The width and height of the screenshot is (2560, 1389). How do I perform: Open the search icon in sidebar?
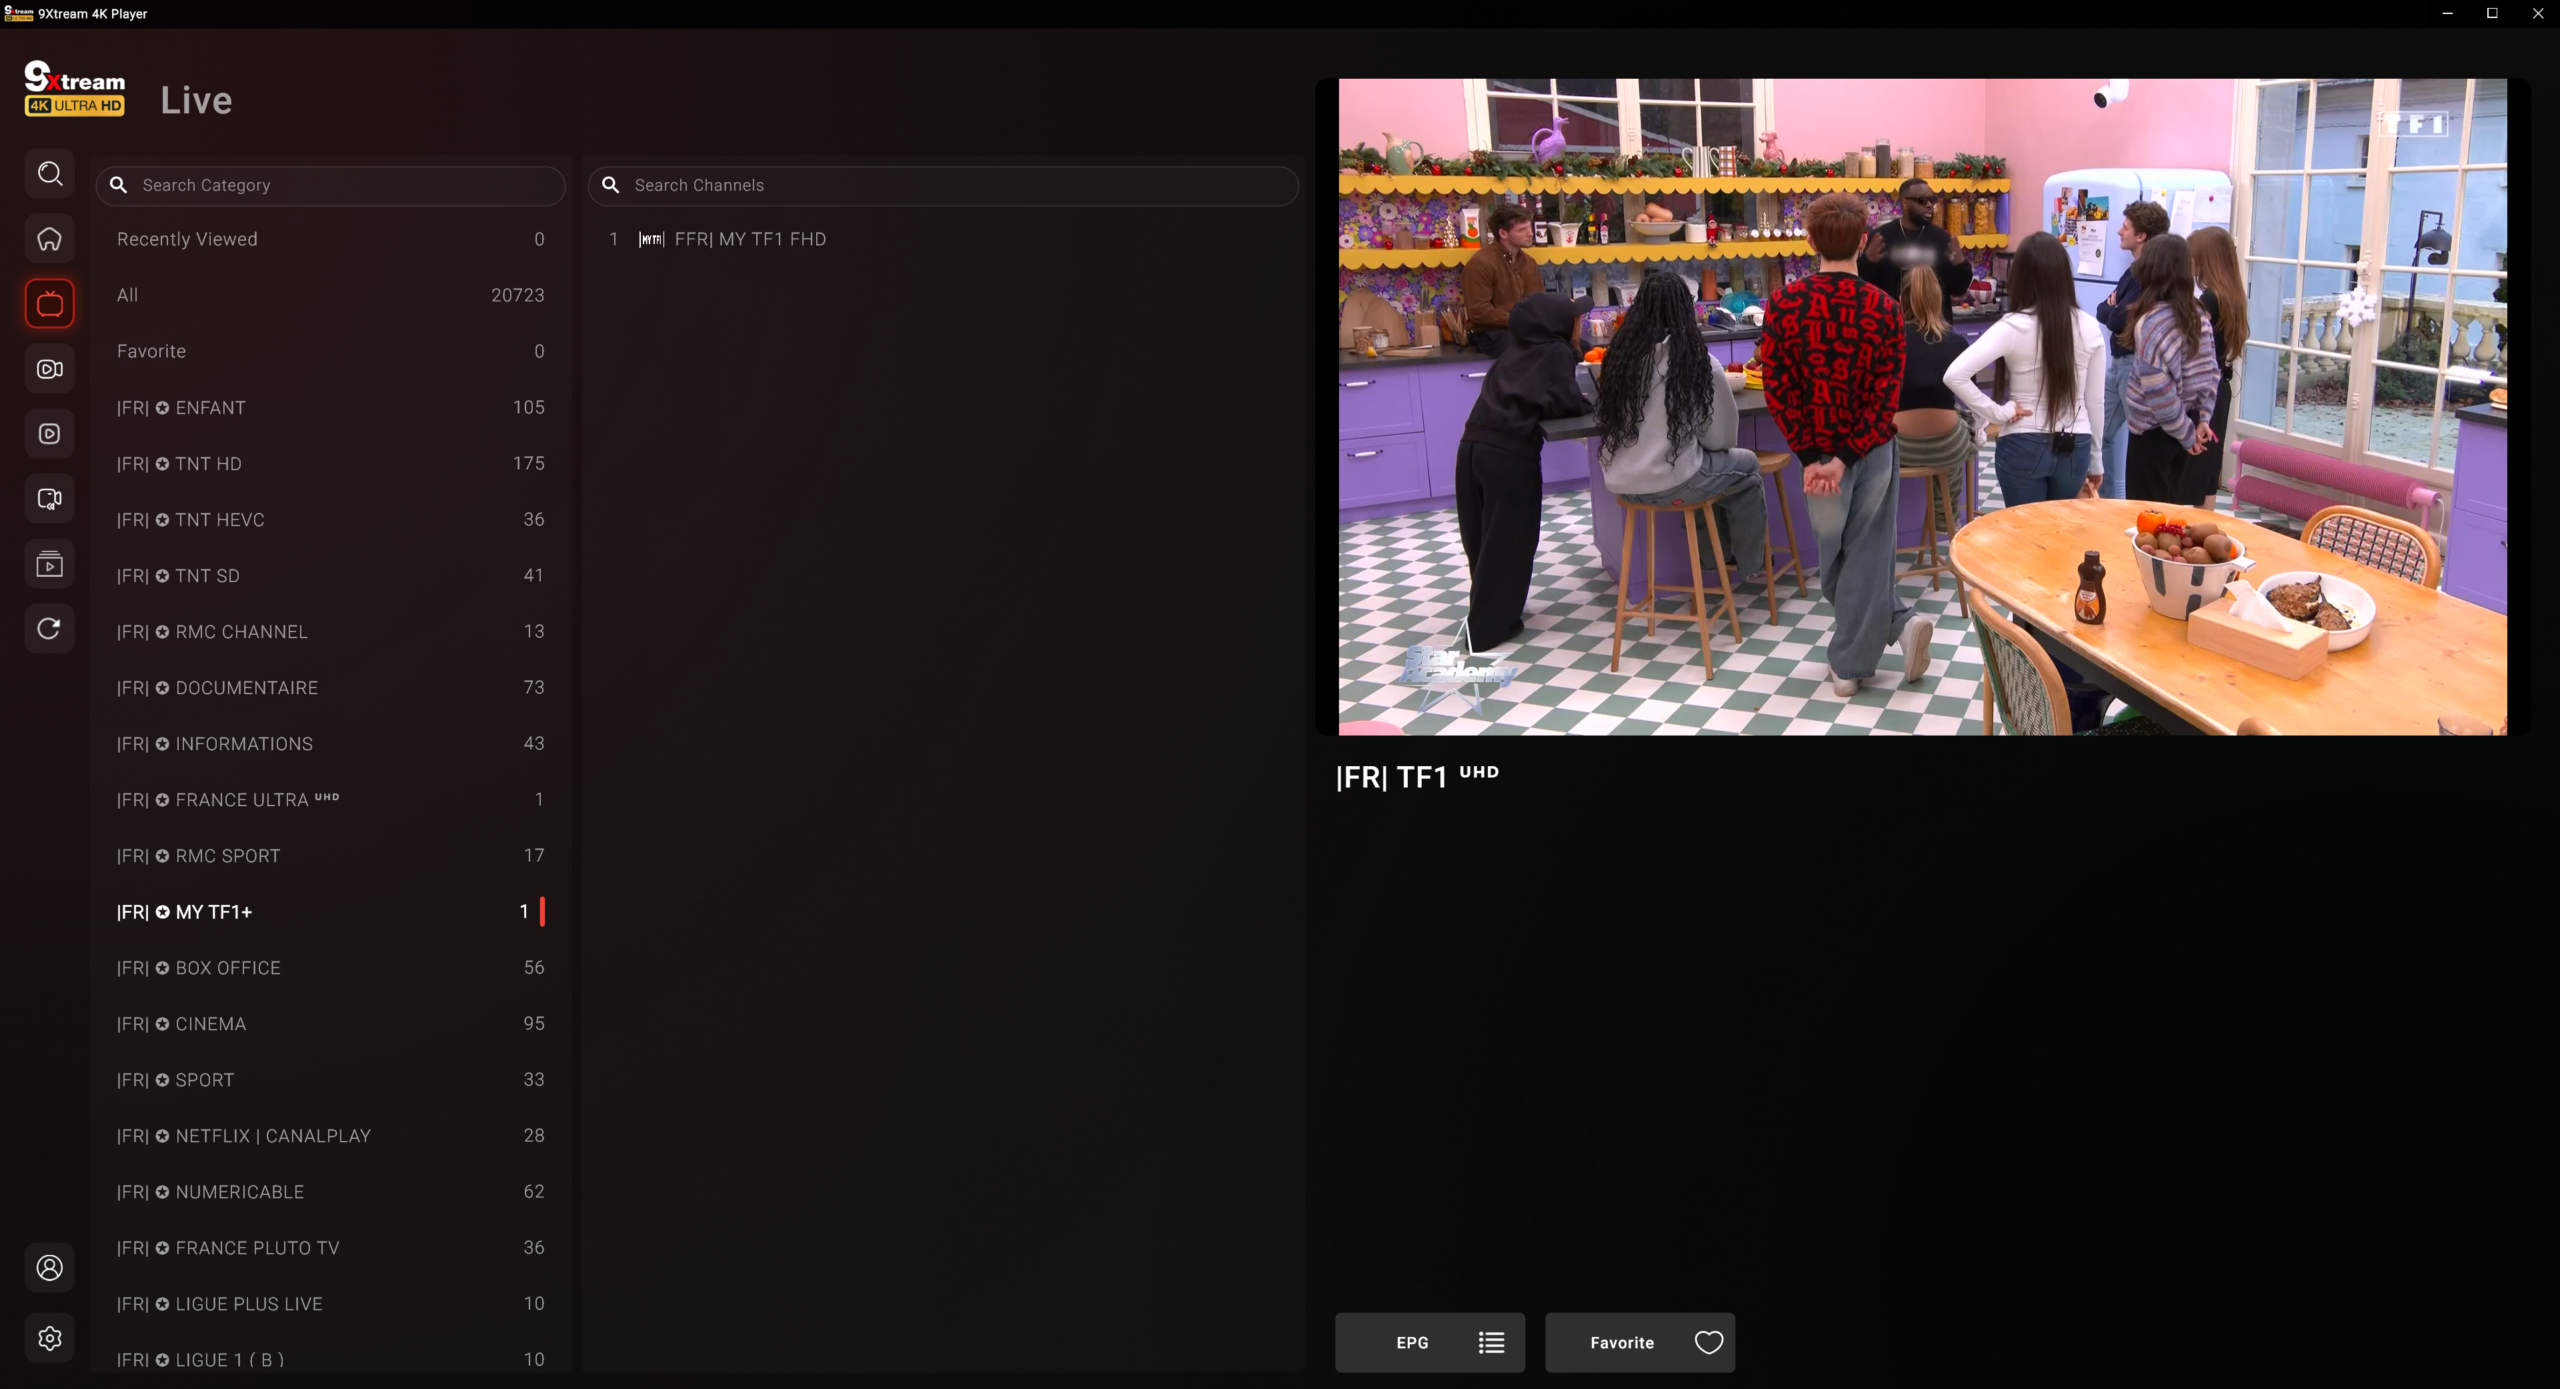click(49, 174)
